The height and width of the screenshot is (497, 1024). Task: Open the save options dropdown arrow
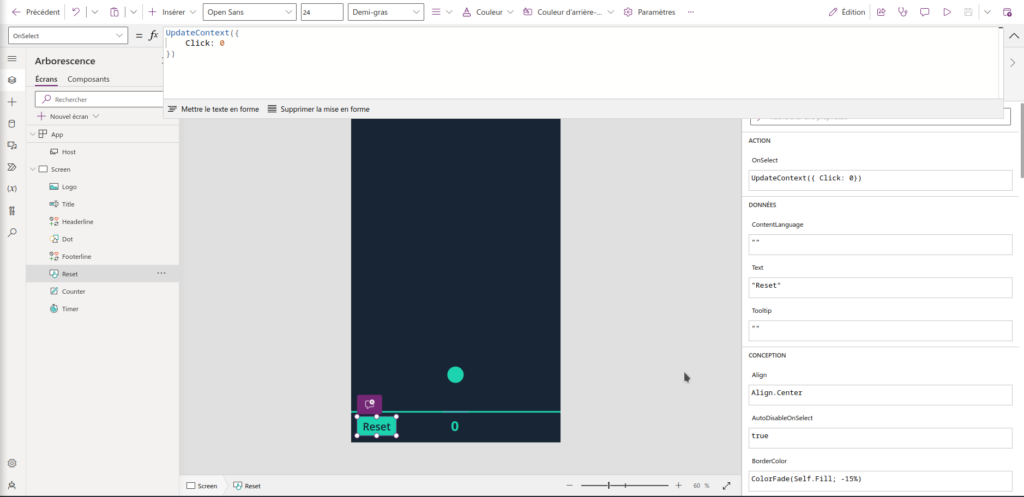pyautogui.click(x=987, y=12)
